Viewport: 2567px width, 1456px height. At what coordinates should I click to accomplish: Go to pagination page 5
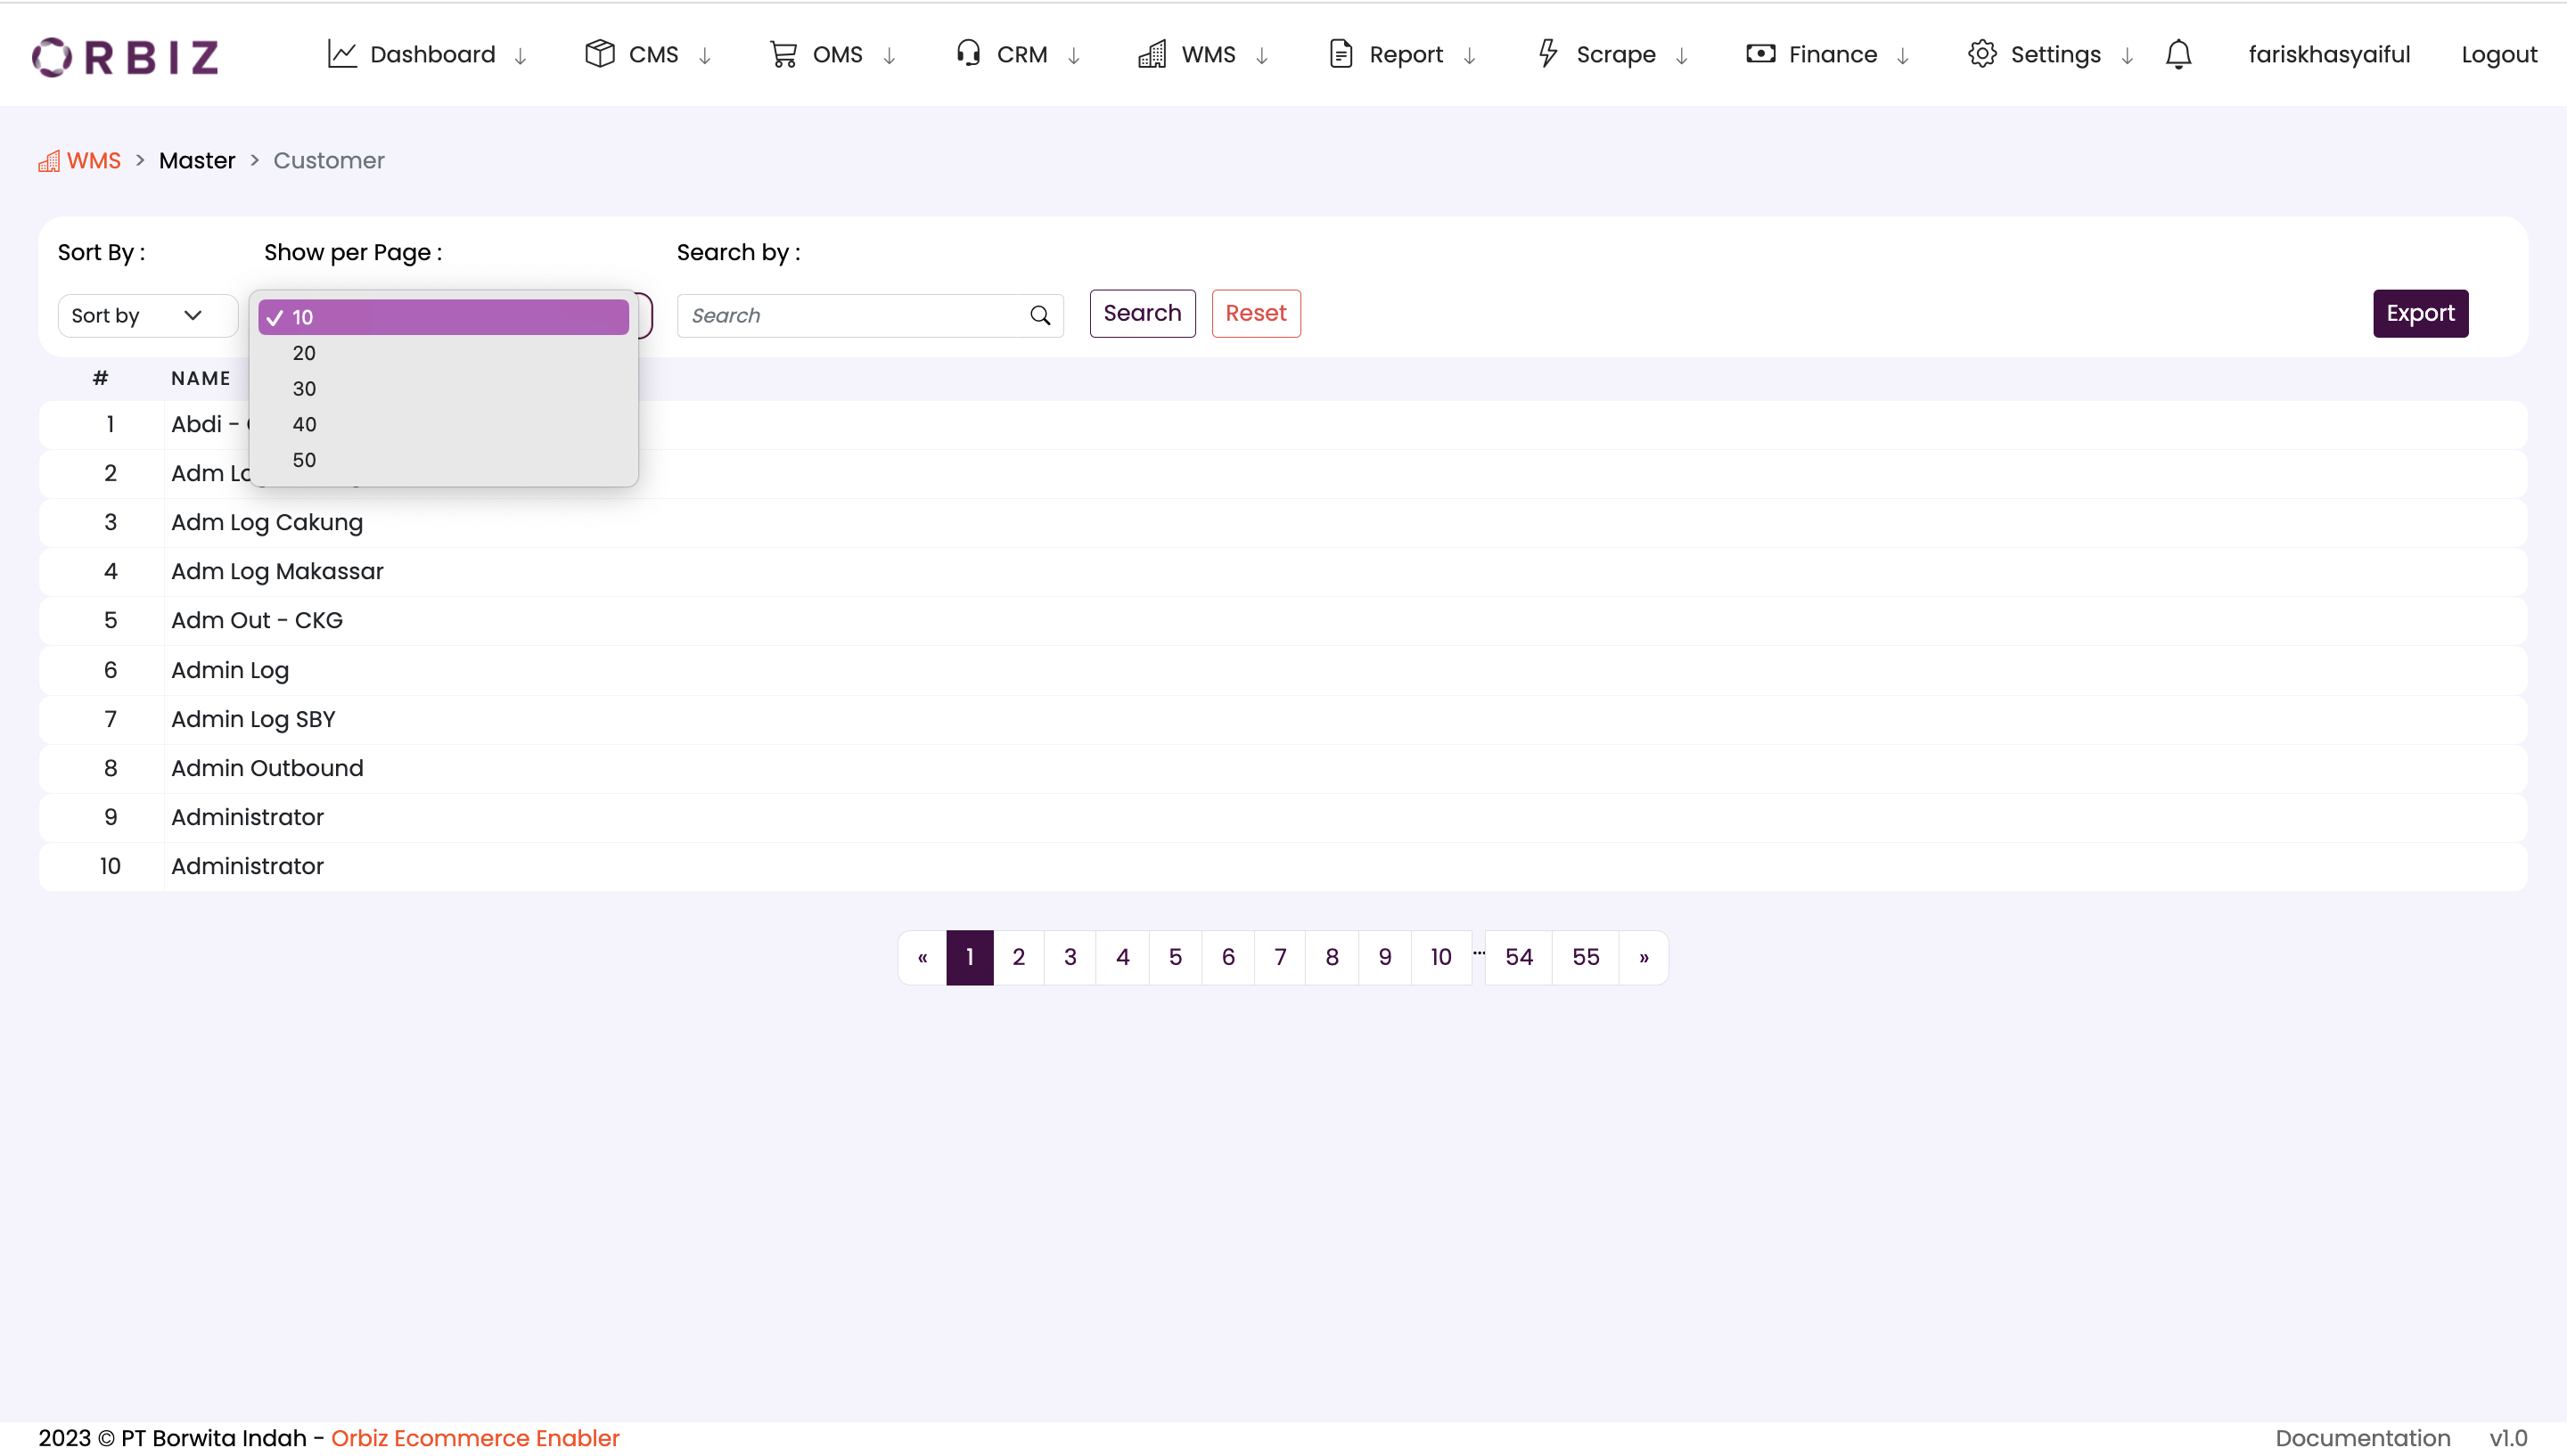(1176, 958)
